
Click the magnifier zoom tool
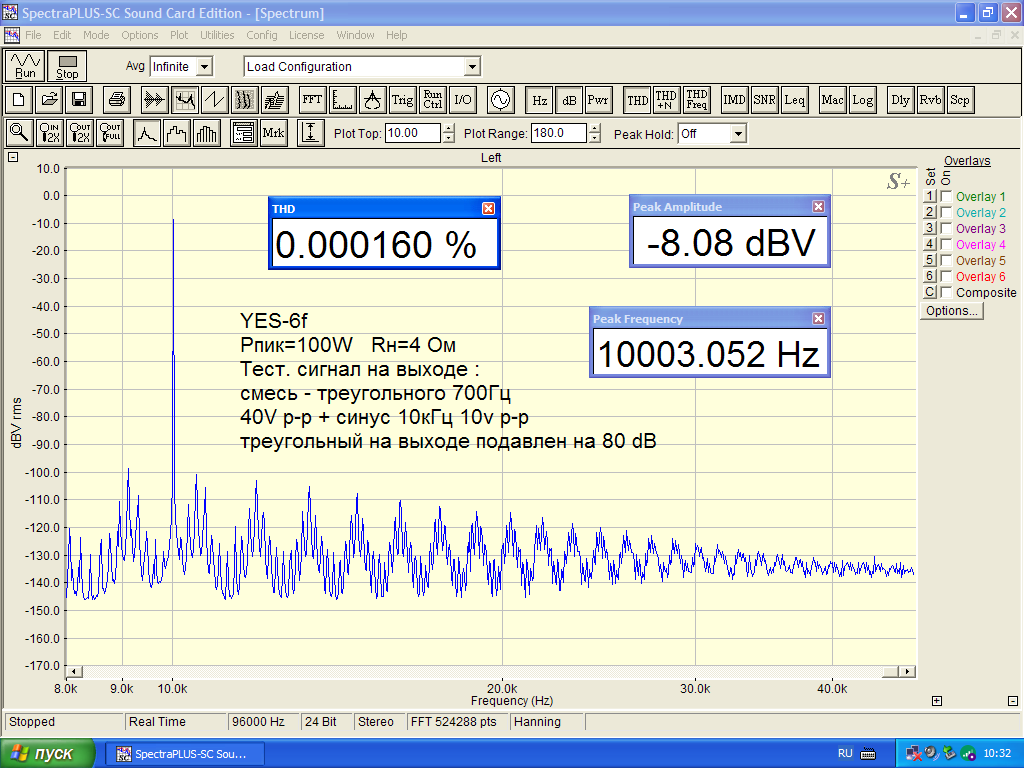(20, 133)
